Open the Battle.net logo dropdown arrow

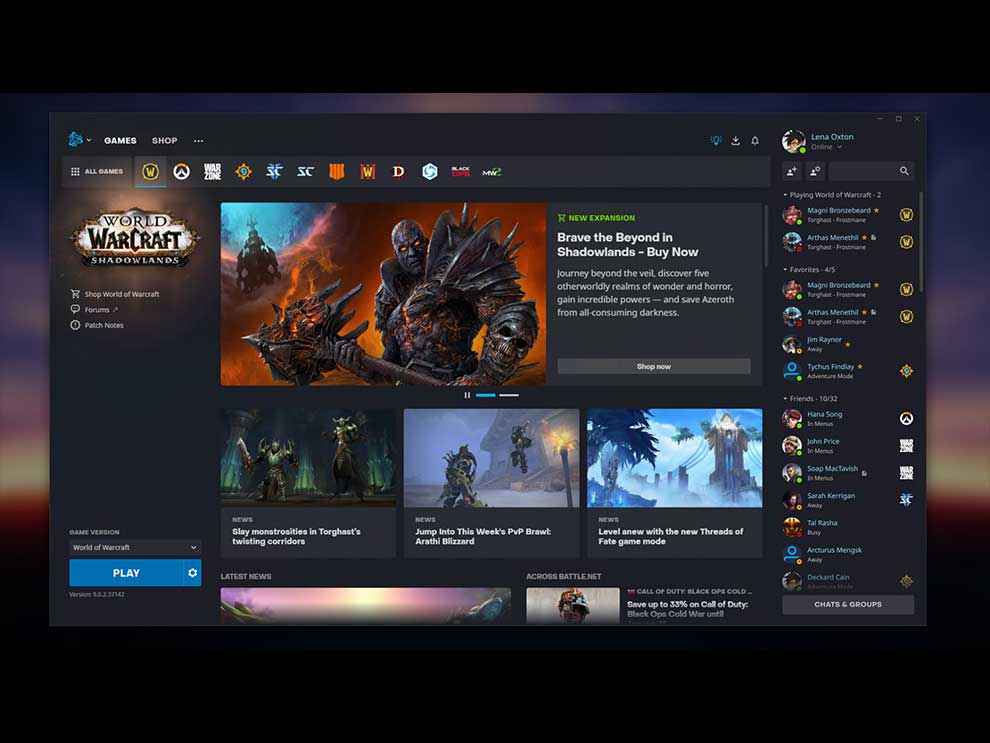(x=89, y=140)
